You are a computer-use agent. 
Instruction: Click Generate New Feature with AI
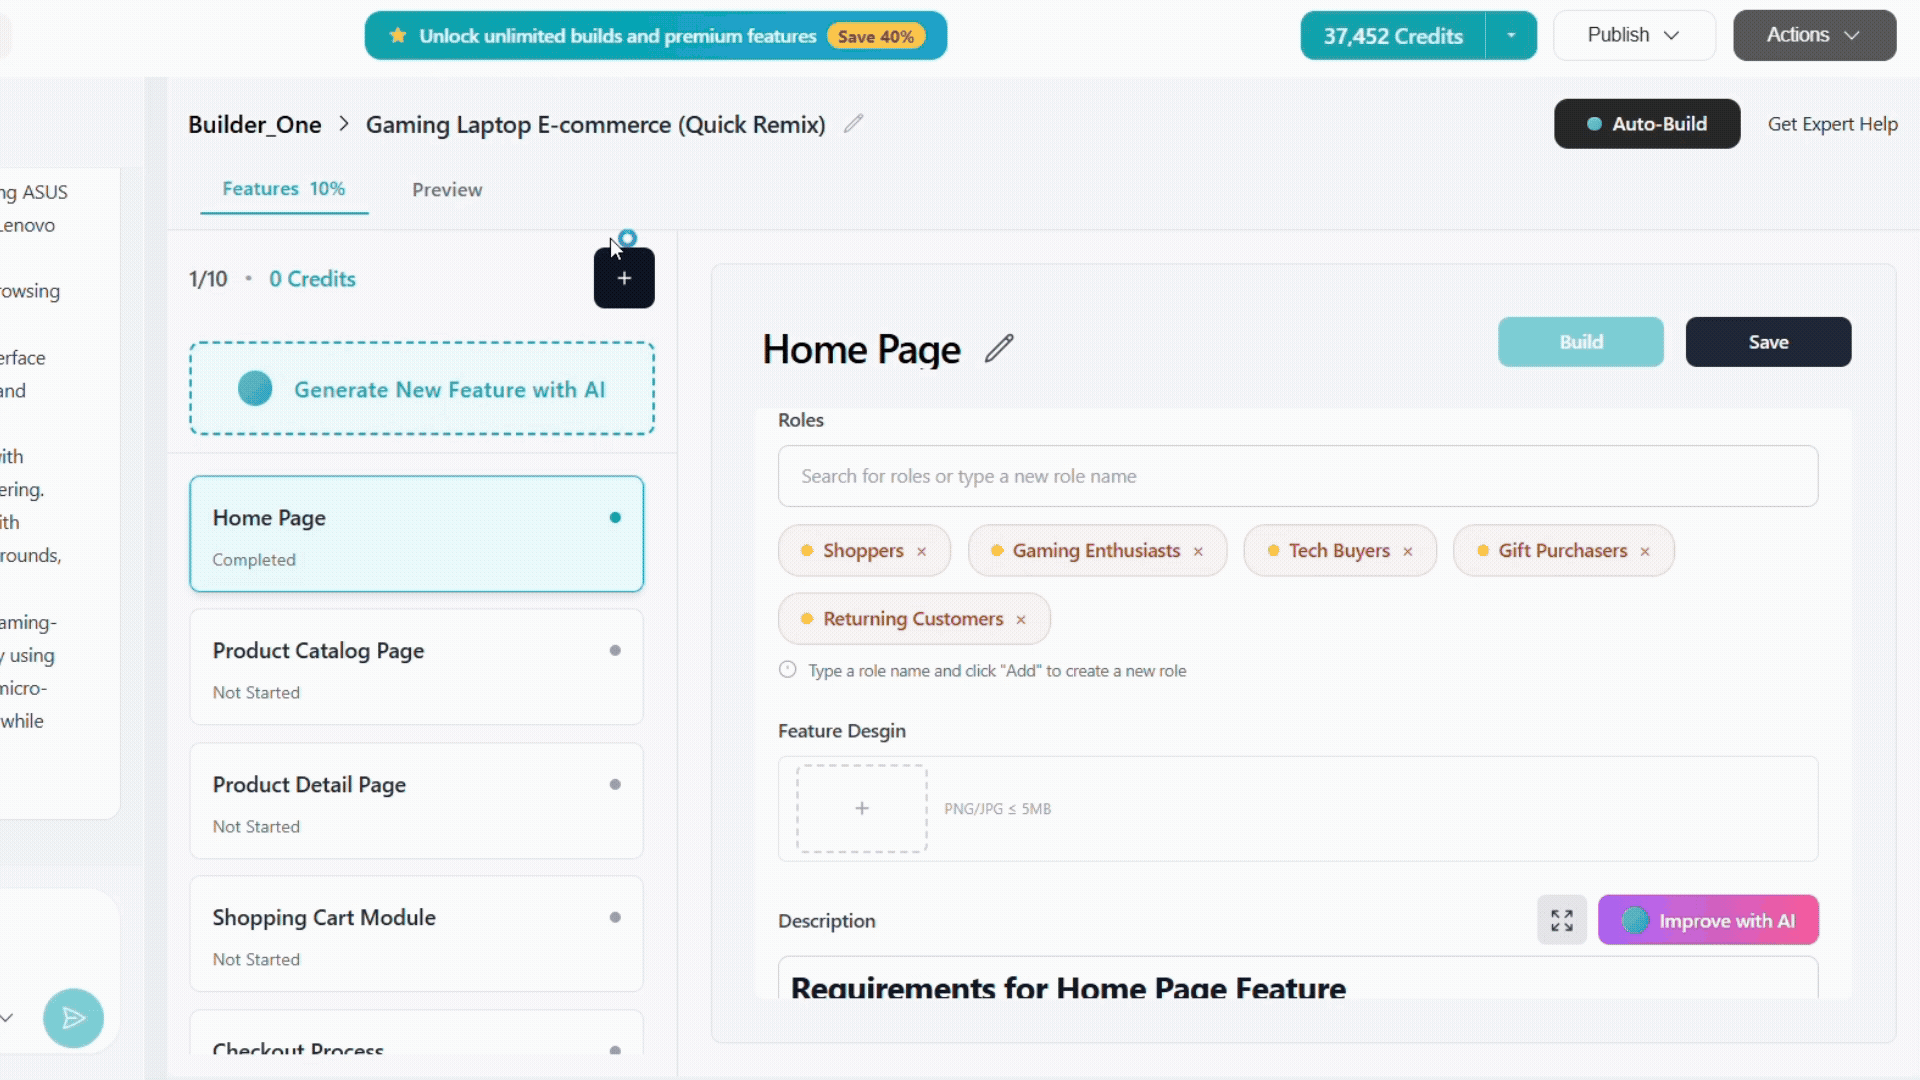[x=422, y=389]
